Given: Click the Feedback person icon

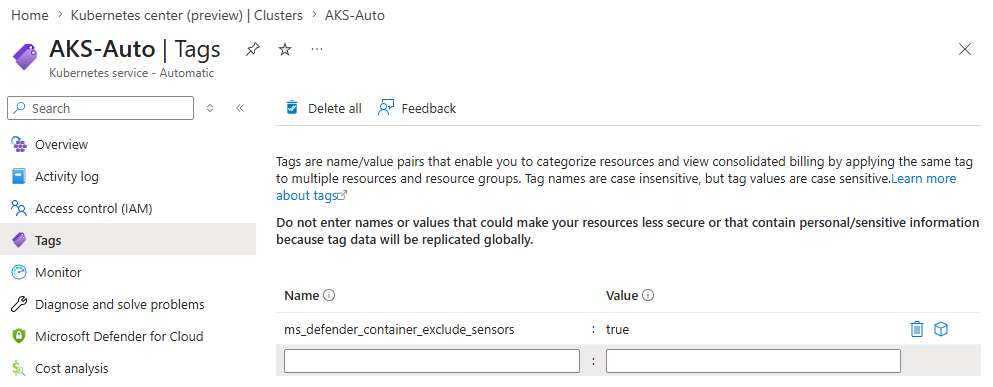Looking at the screenshot, I should [386, 108].
